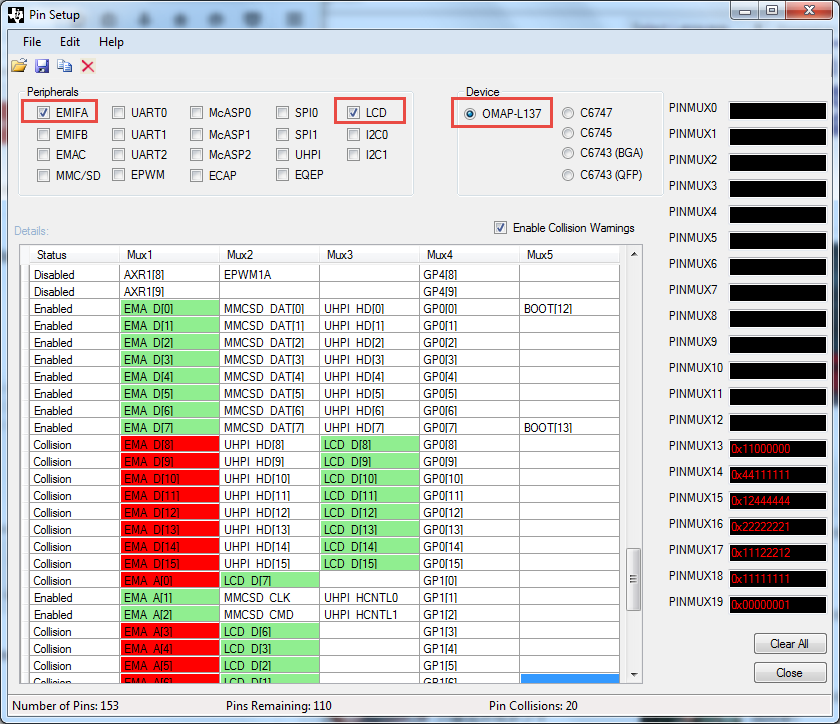Click the Pins Remaining: 110 status text
Viewport: 840px width, 724px height.
(x=279, y=706)
